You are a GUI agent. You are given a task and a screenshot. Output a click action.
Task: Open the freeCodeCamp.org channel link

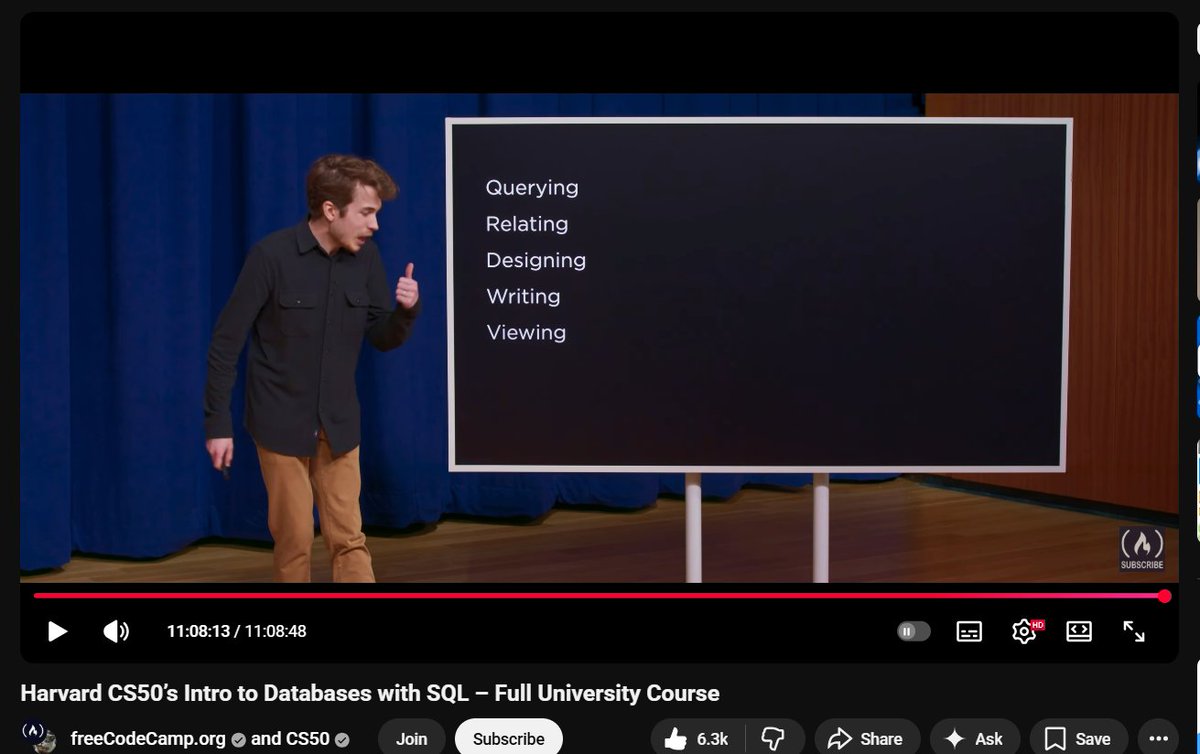tap(148, 739)
